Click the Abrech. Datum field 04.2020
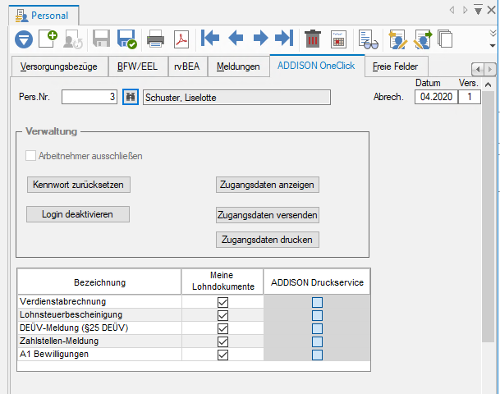Image resolution: width=500 pixels, height=394 pixels. [436, 97]
